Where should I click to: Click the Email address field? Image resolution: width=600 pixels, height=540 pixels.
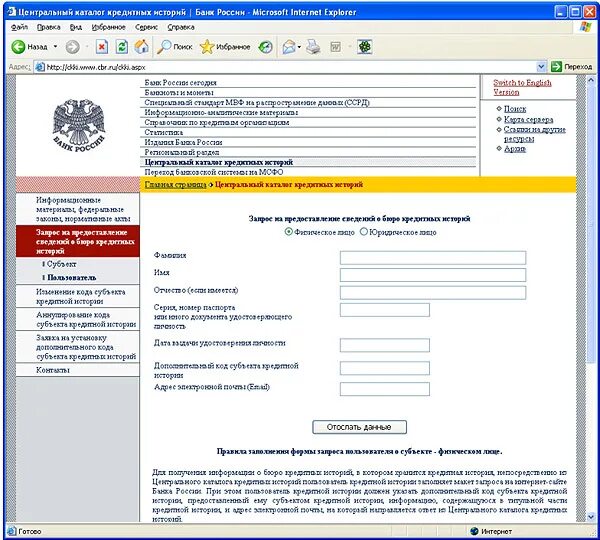click(385, 389)
